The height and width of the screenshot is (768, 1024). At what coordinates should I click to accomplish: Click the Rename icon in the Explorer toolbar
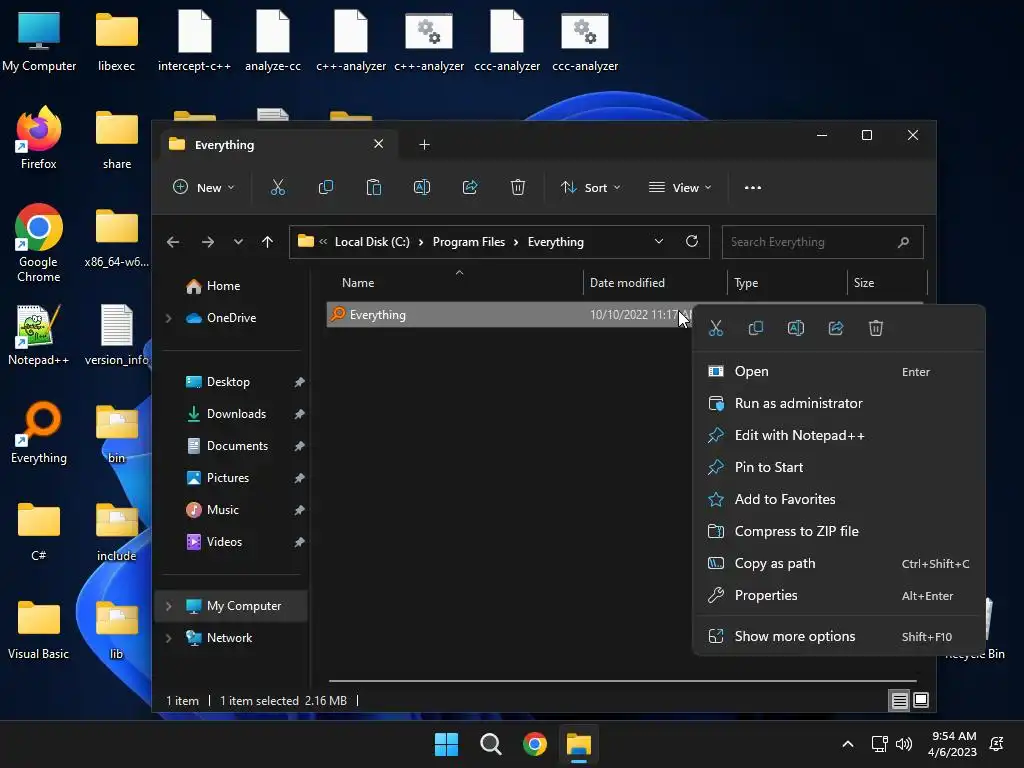[x=422, y=187]
